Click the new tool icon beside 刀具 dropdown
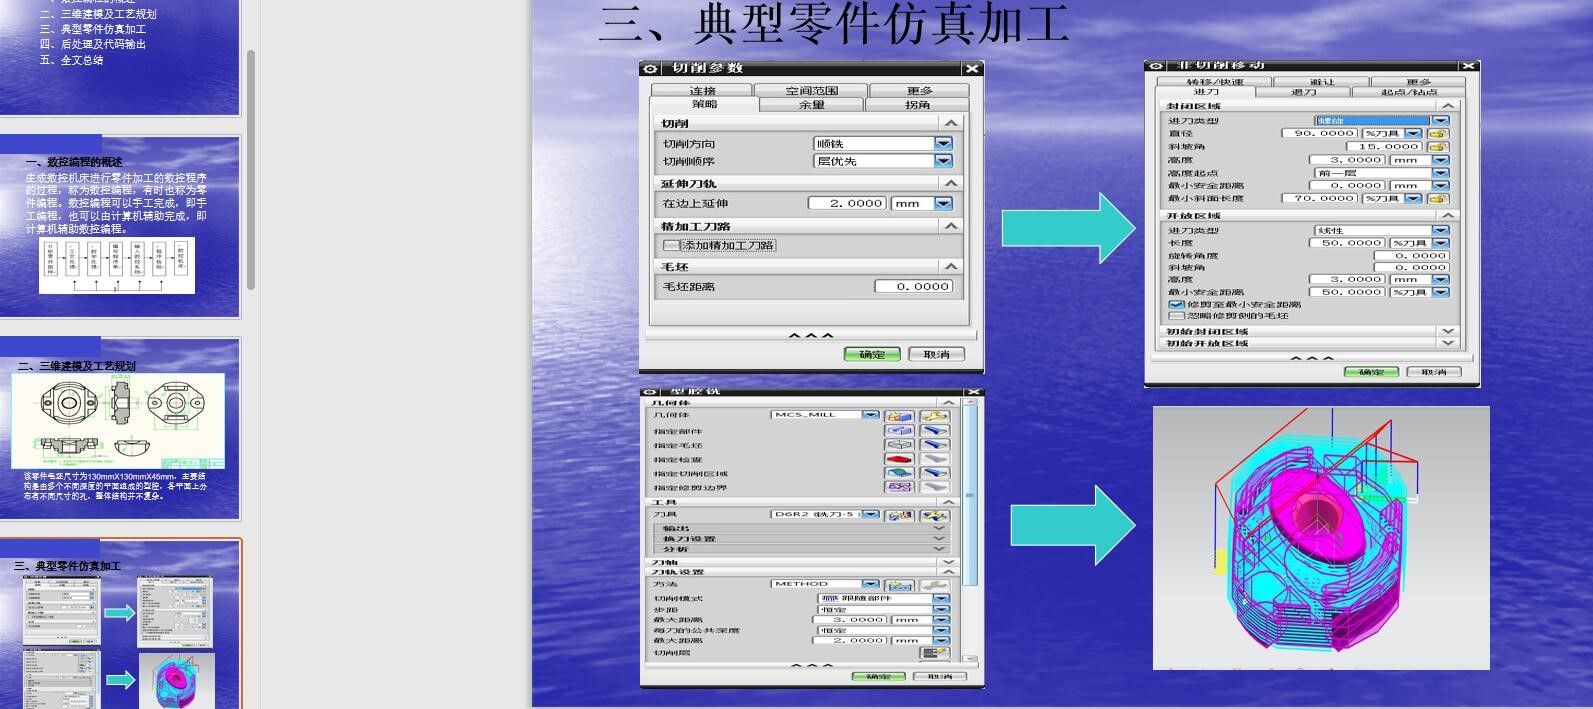Image resolution: width=1593 pixels, height=709 pixels. click(x=900, y=515)
